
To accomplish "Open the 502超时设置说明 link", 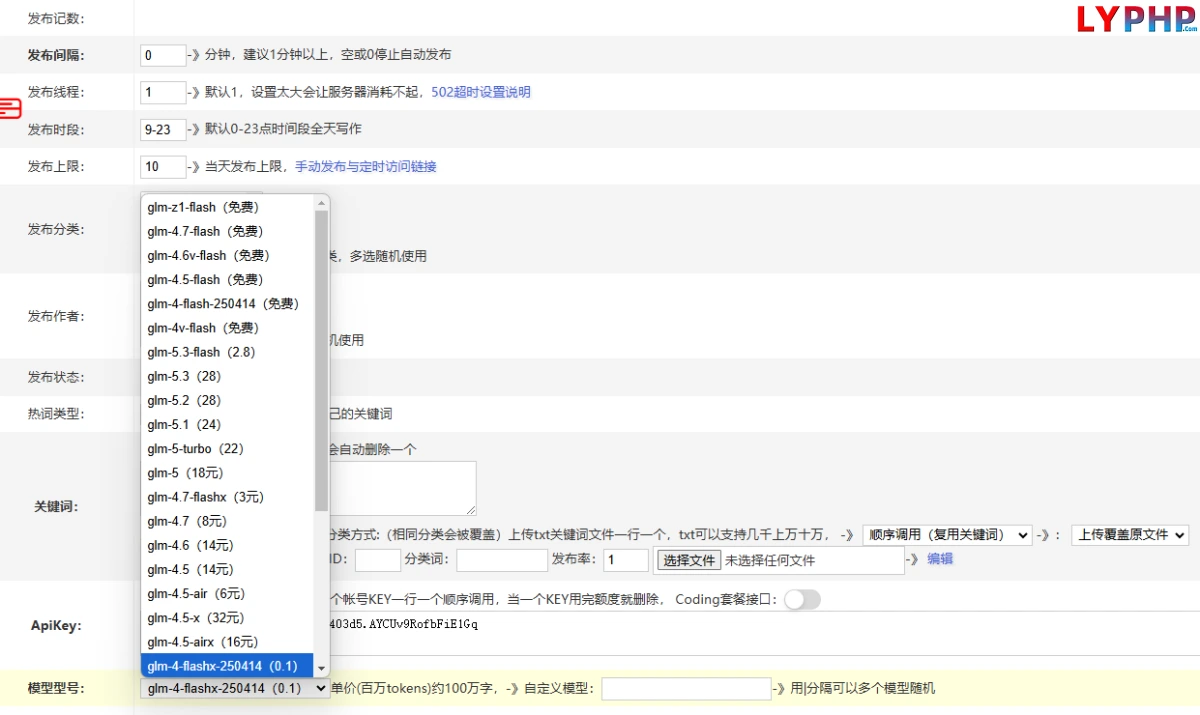I will (x=481, y=92).
